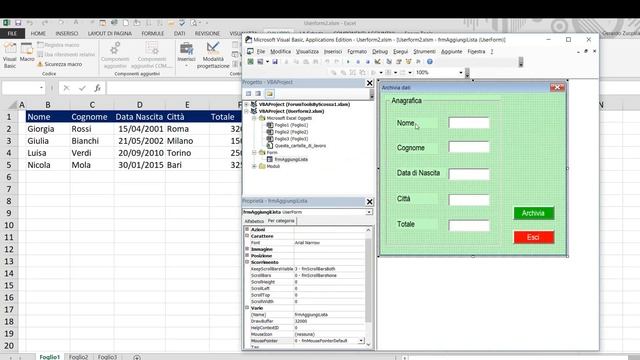Select cell containing Giorgia
This screenshot has height=360, width=640.
pos(47,129)
